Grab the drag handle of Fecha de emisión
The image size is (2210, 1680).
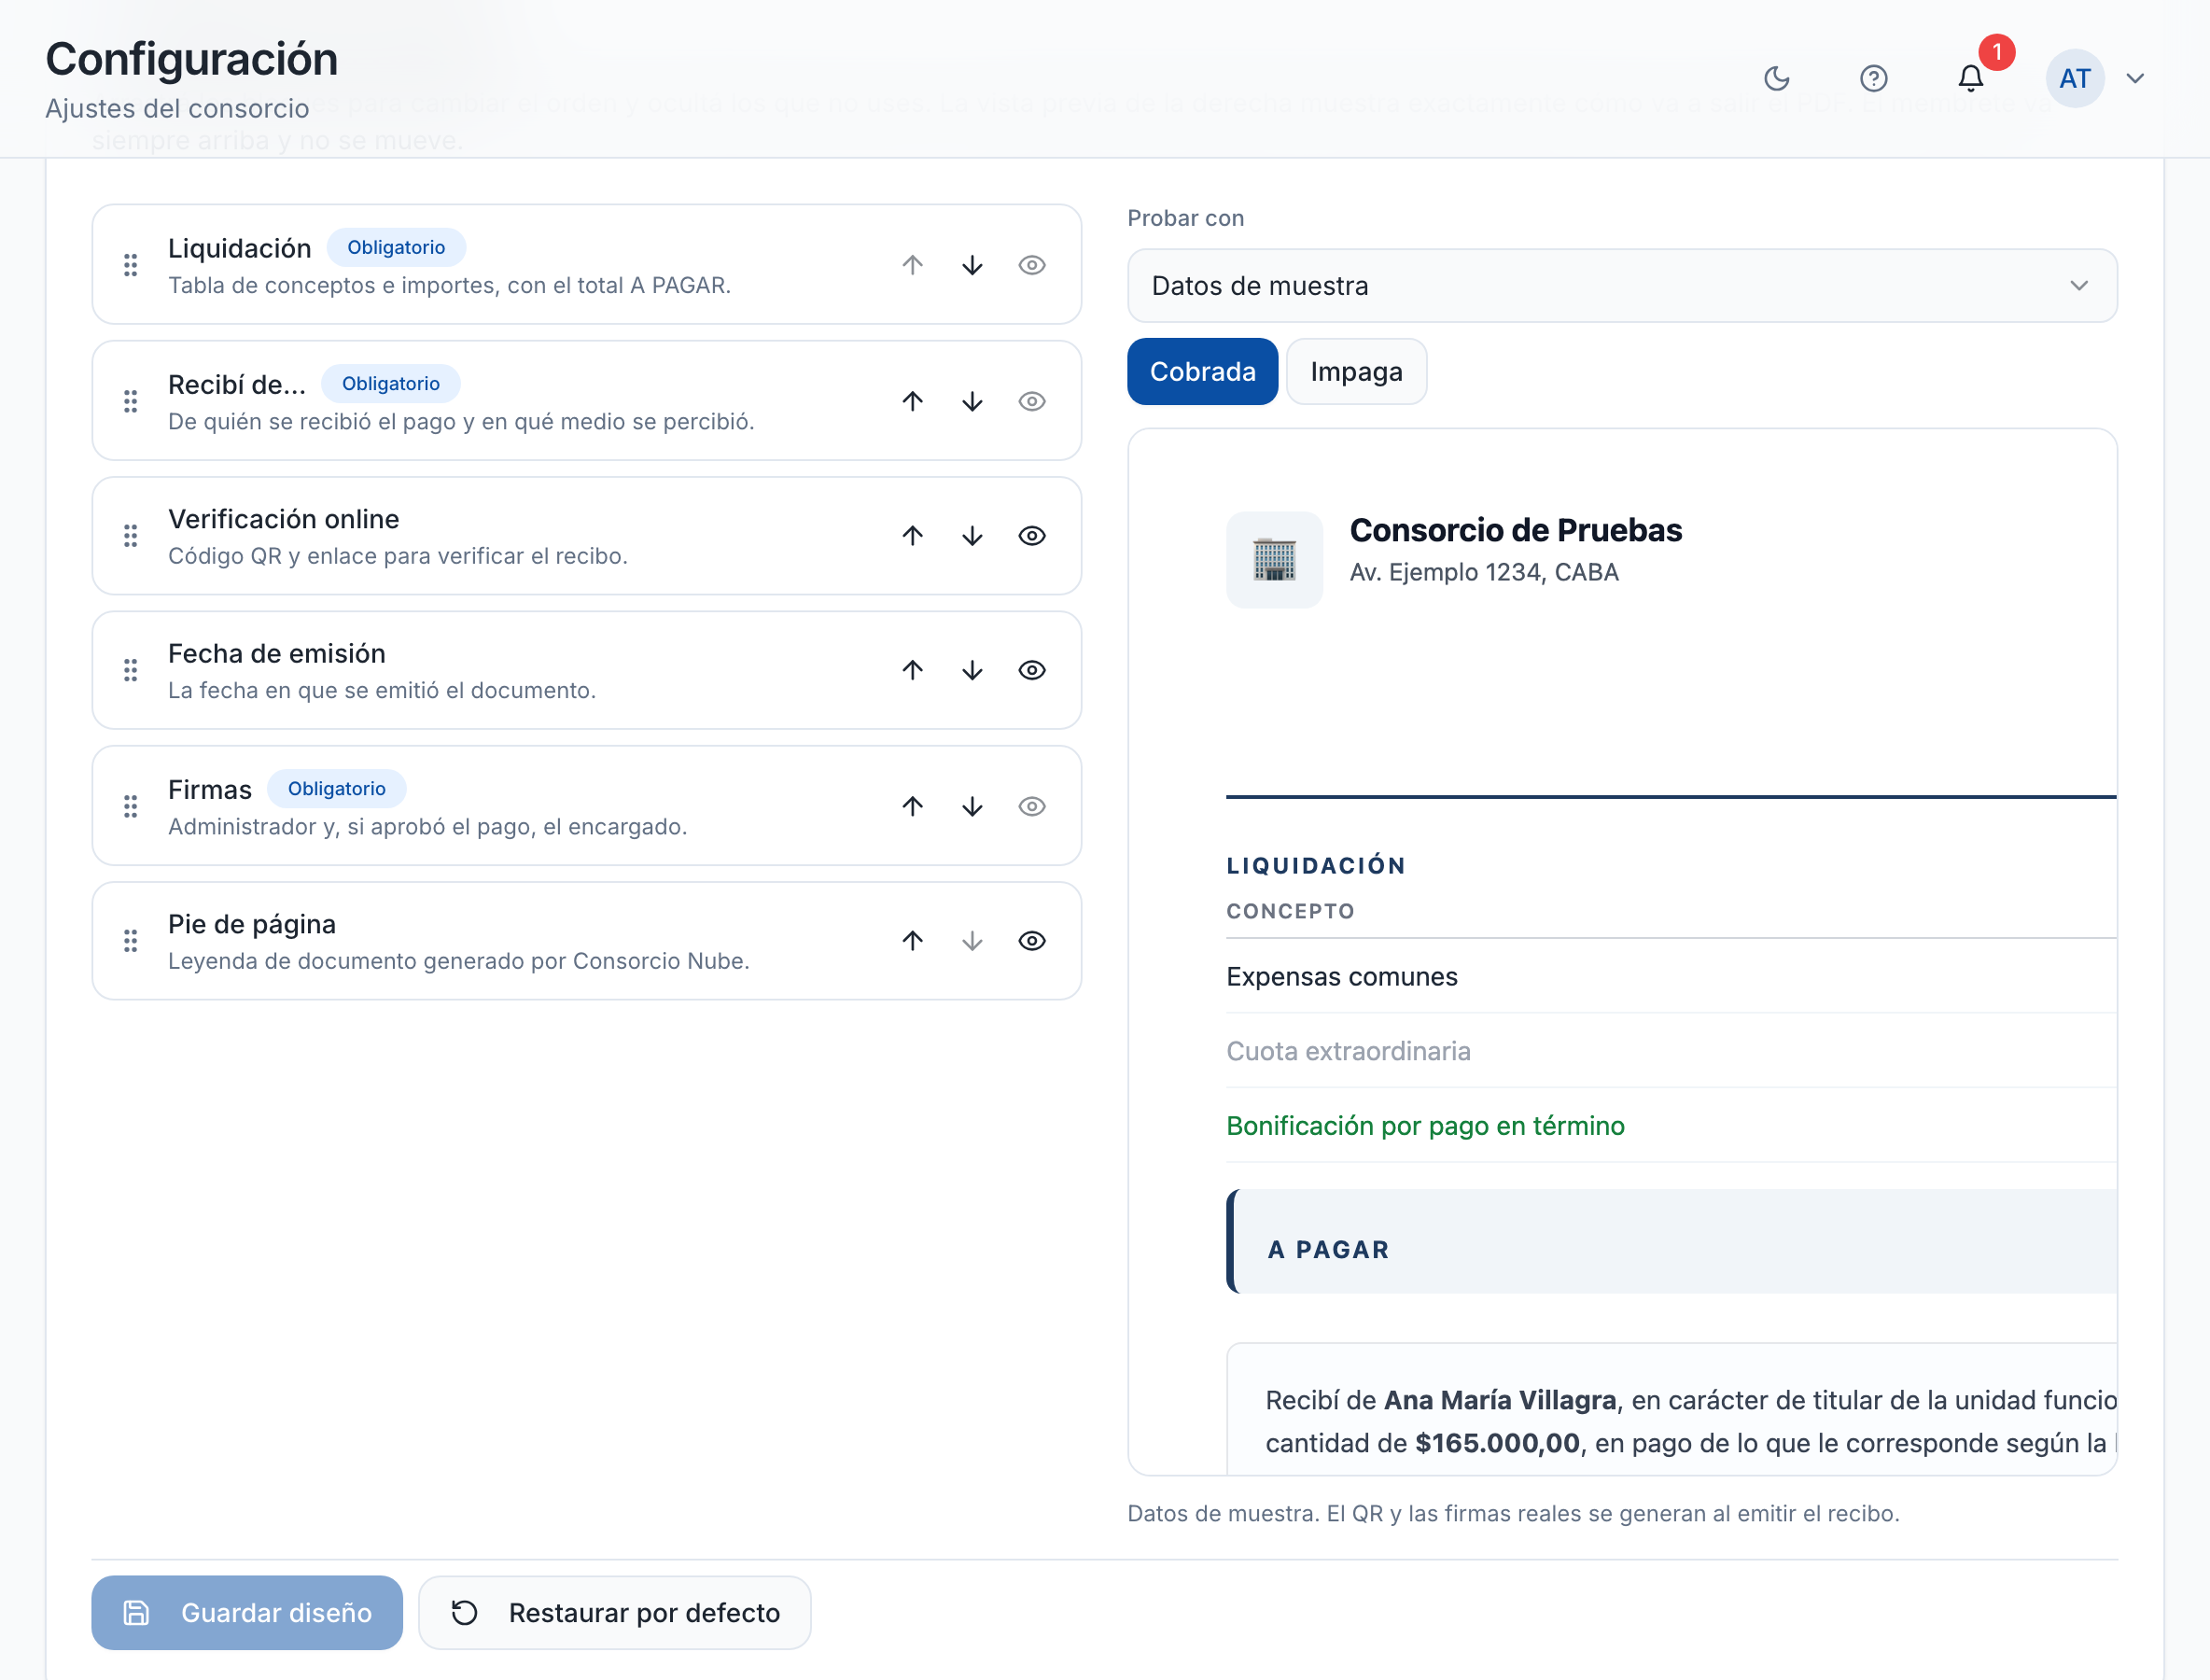point(131,670)
